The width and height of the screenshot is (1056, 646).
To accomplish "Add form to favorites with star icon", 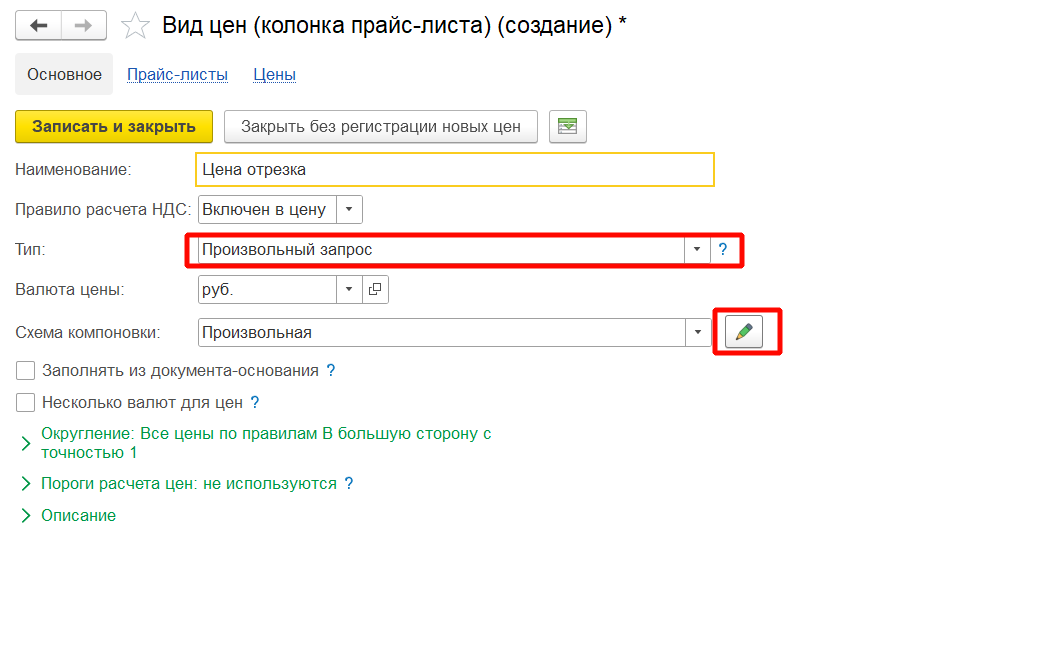I will click(x=135, y=26).
